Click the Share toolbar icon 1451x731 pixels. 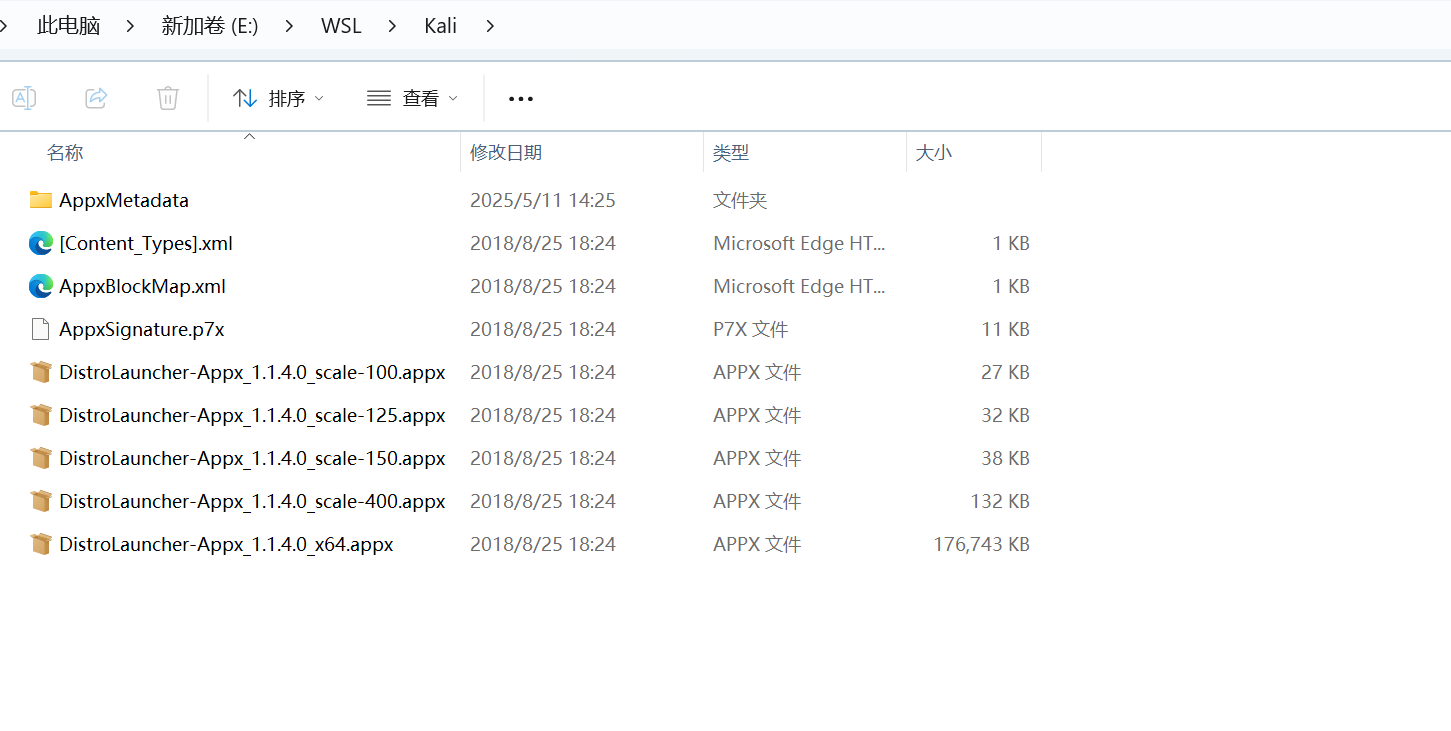pos(96,98)
